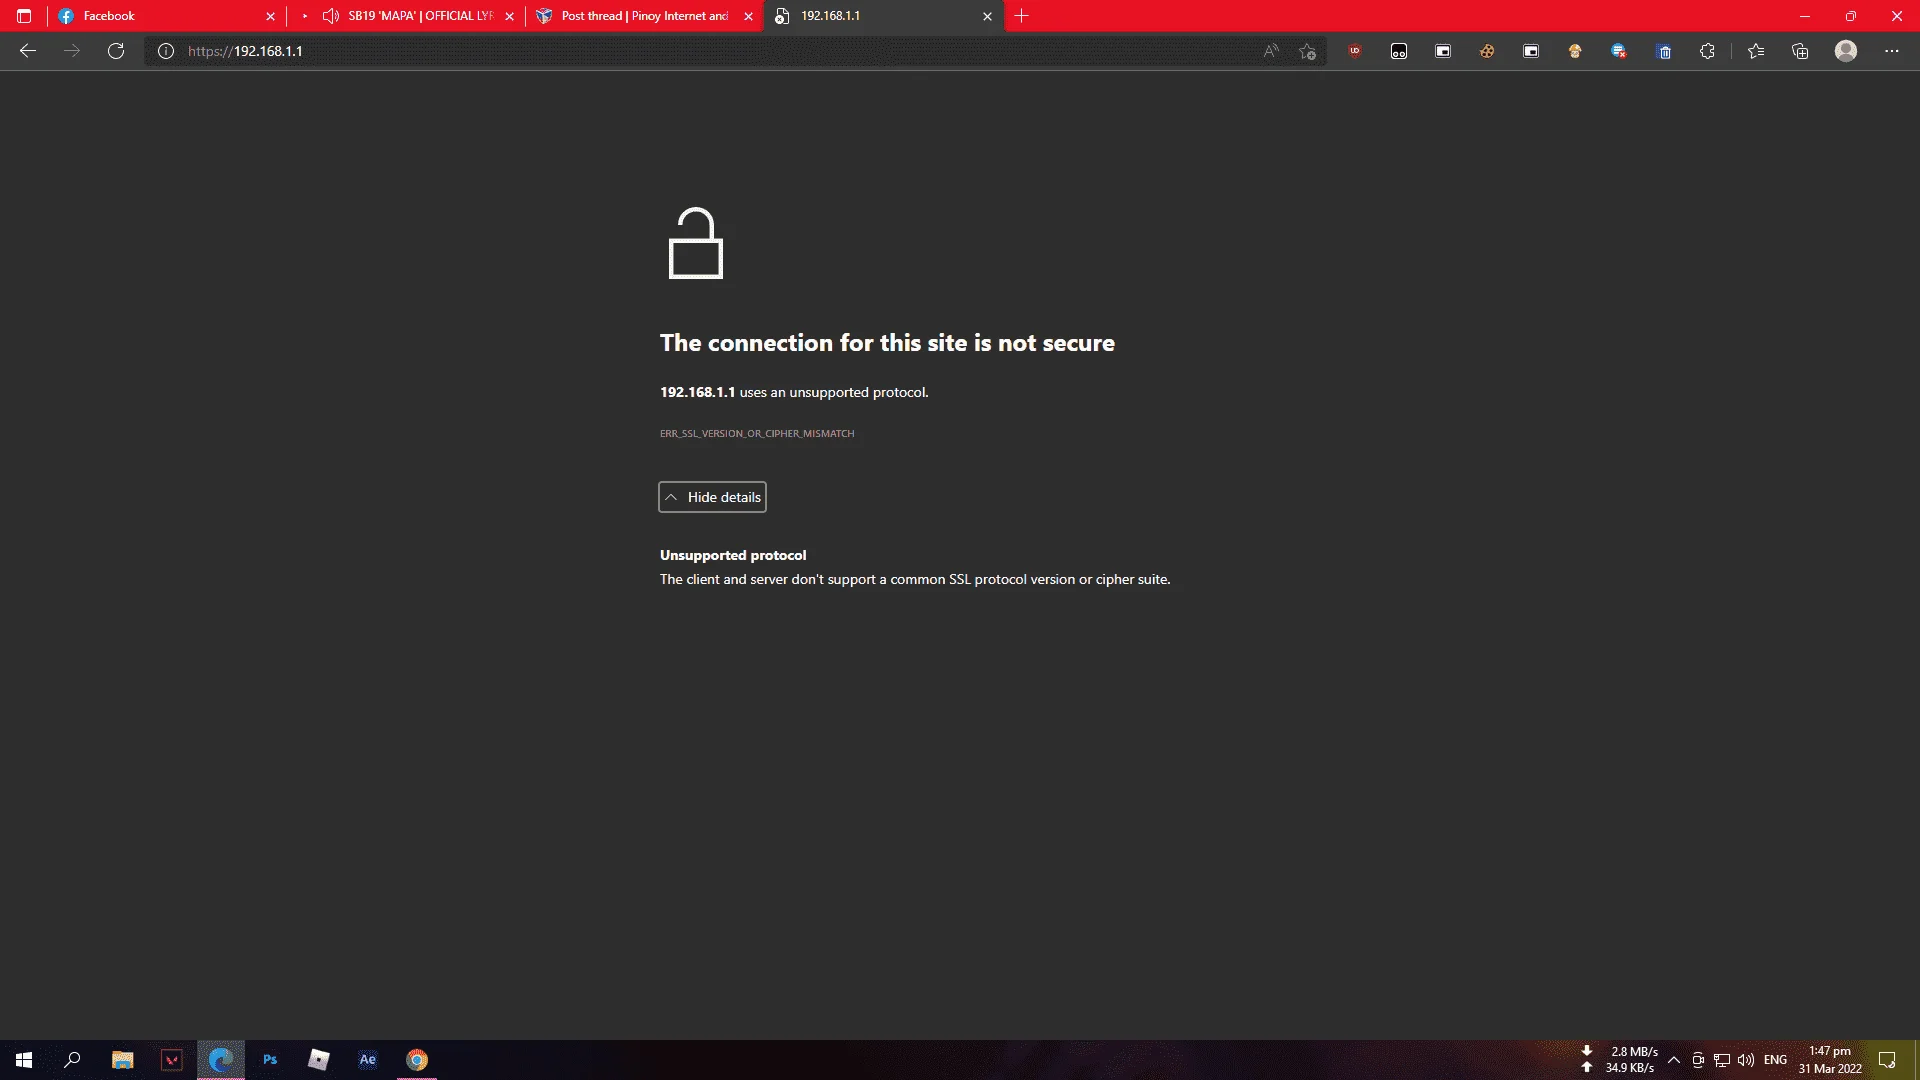The image size is (1920, 1080).
Task: Click 'The connection for this site is not secure'
Action: [887, 343]
